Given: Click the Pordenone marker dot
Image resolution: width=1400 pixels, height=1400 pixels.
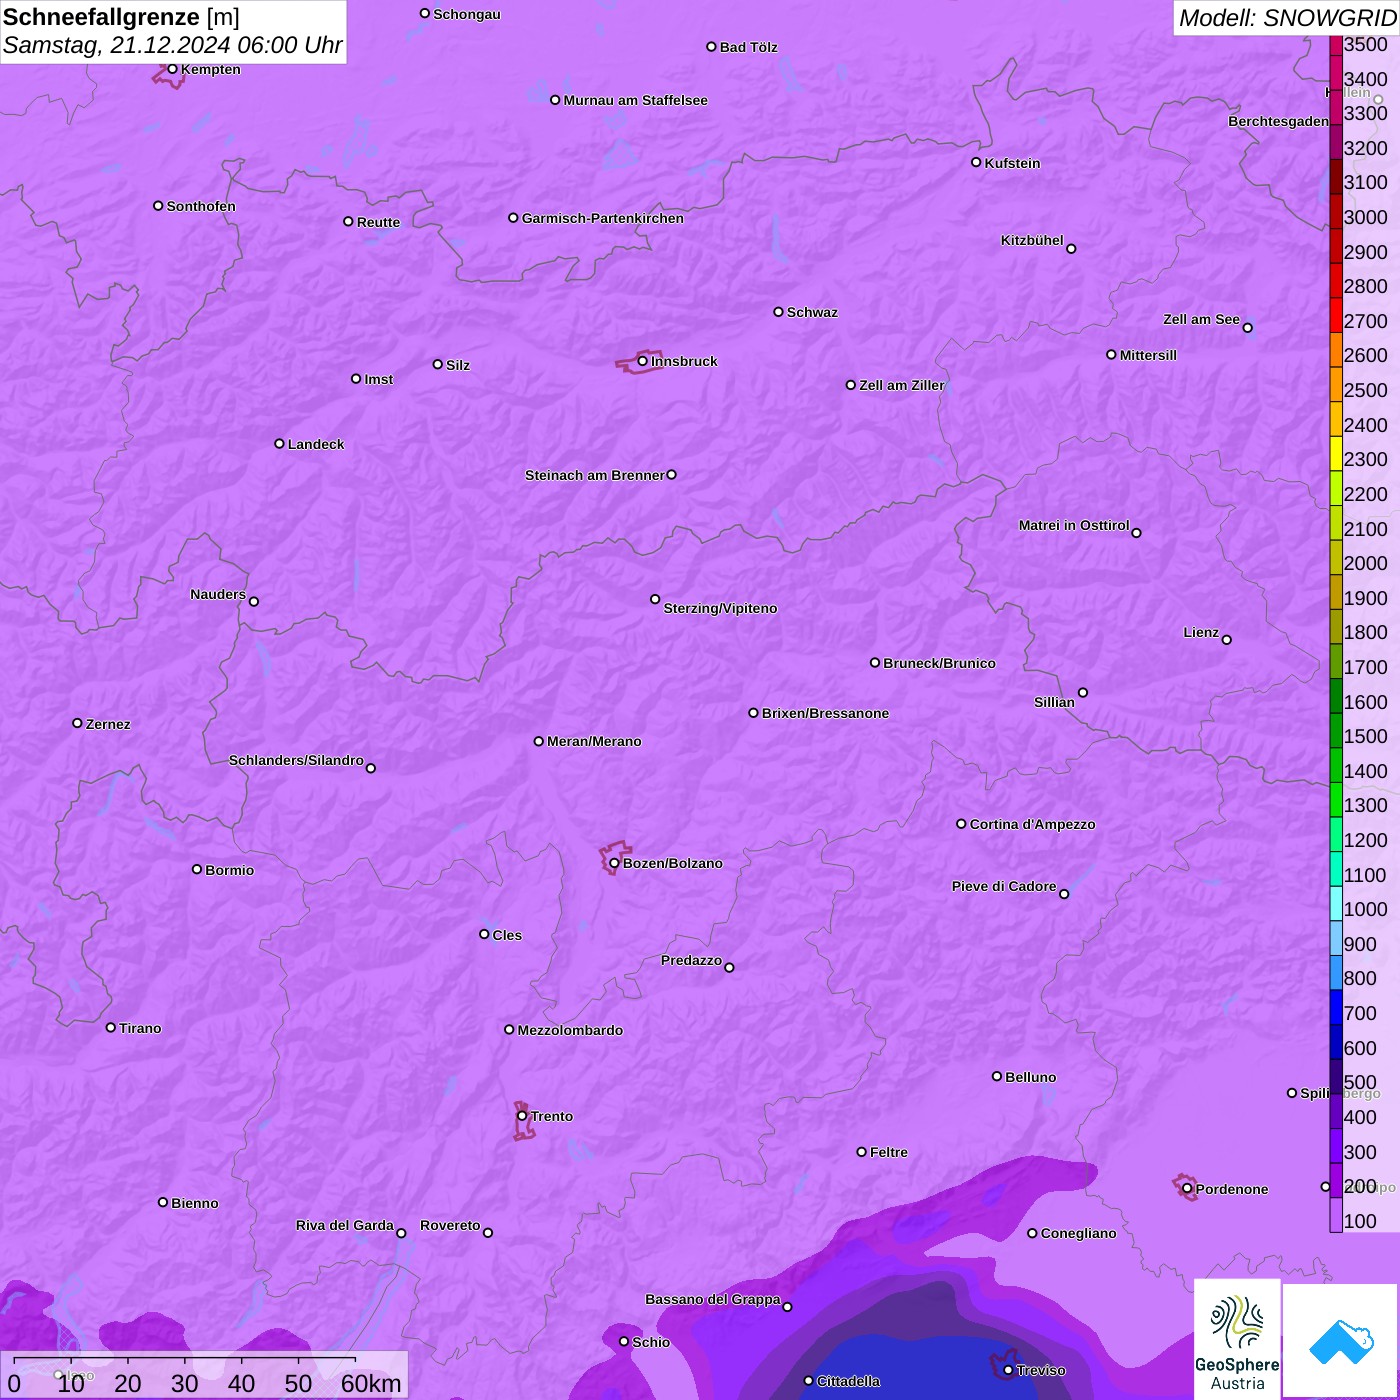Looking at the screenshot, I should point(1187,1189).
